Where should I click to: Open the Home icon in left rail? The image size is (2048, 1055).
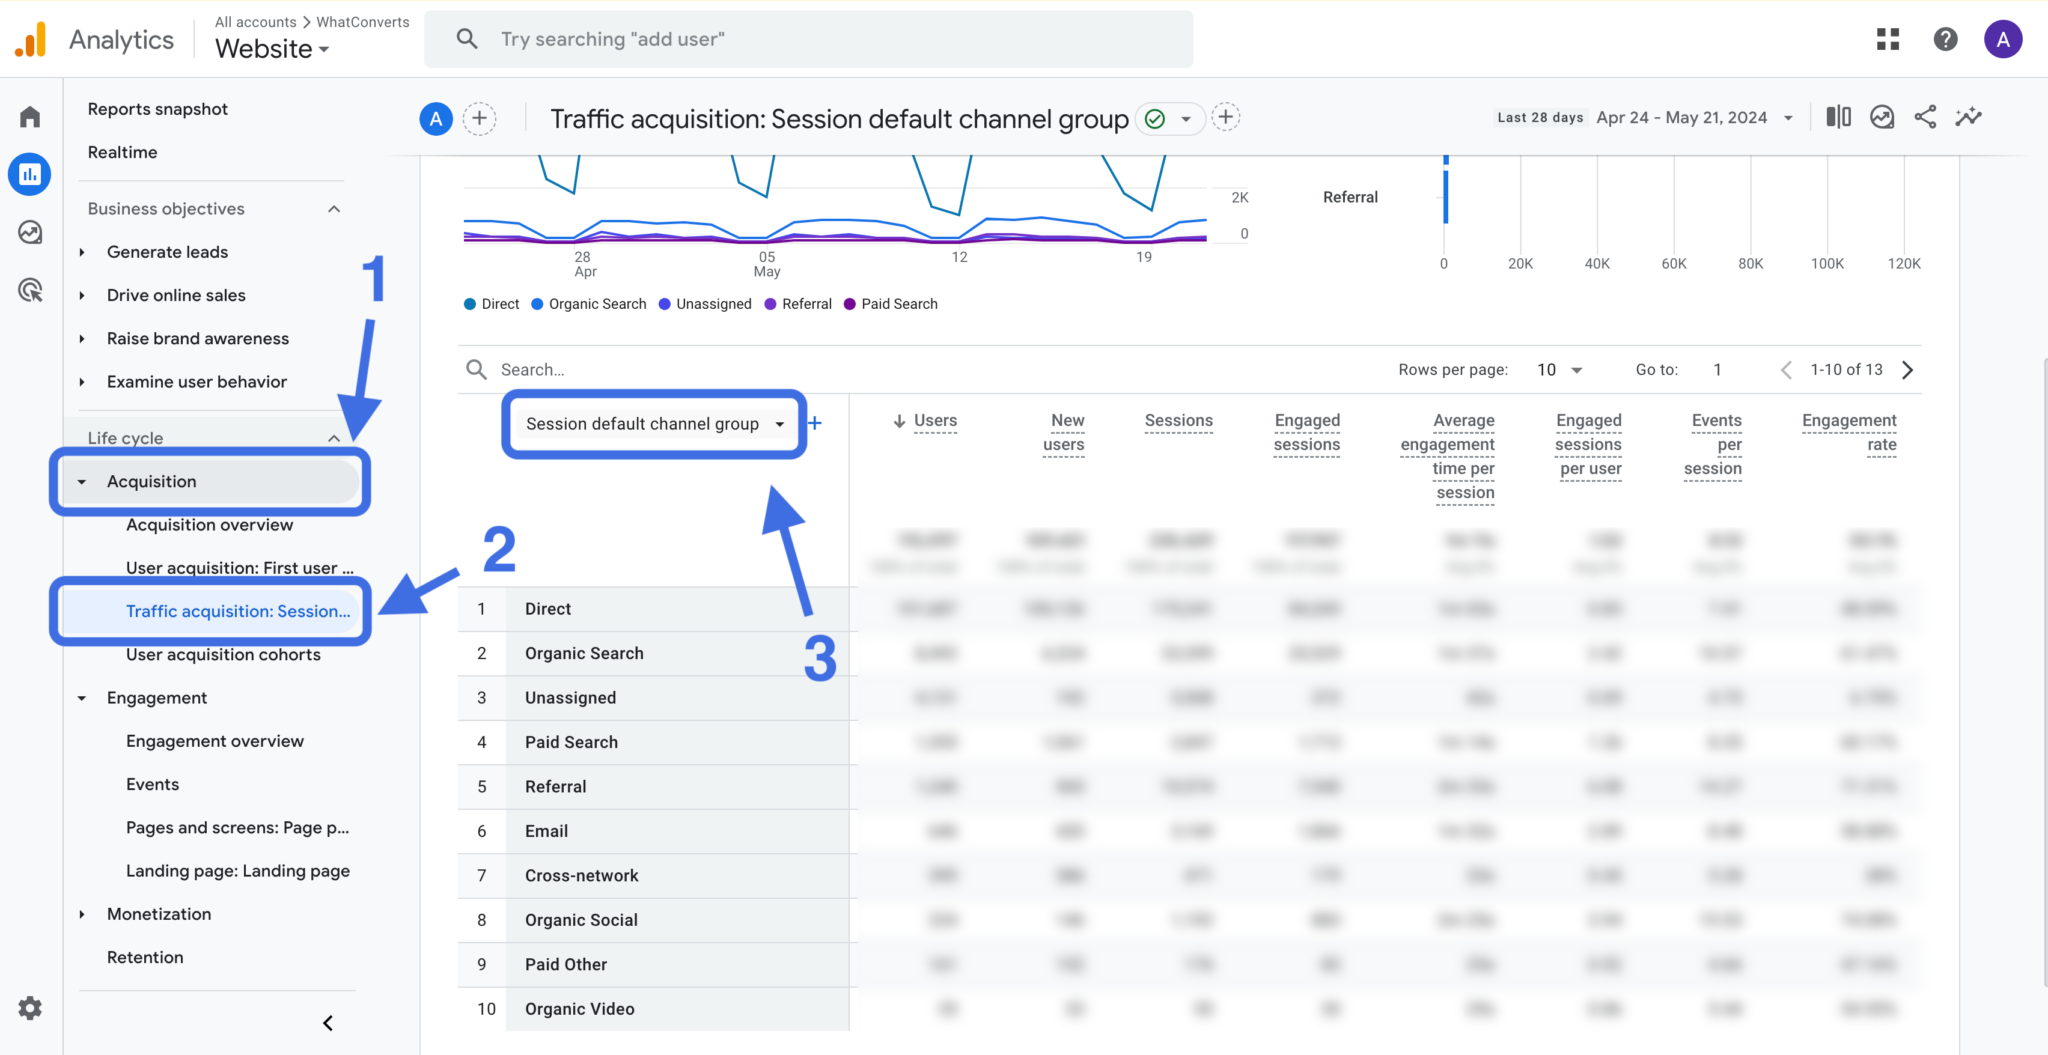[x=30, y=117]
